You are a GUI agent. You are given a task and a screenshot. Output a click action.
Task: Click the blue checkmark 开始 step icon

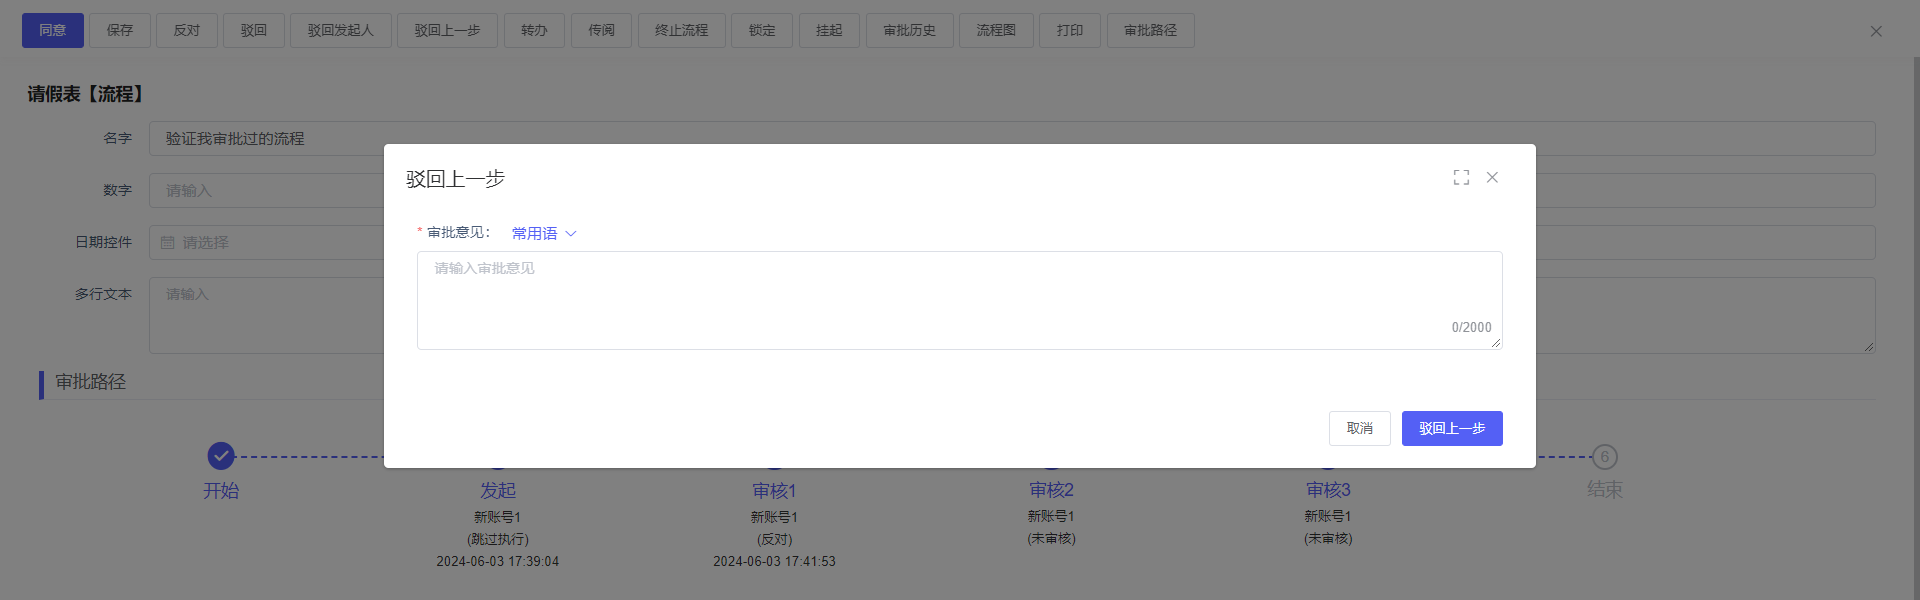click(x=221, y=456)
